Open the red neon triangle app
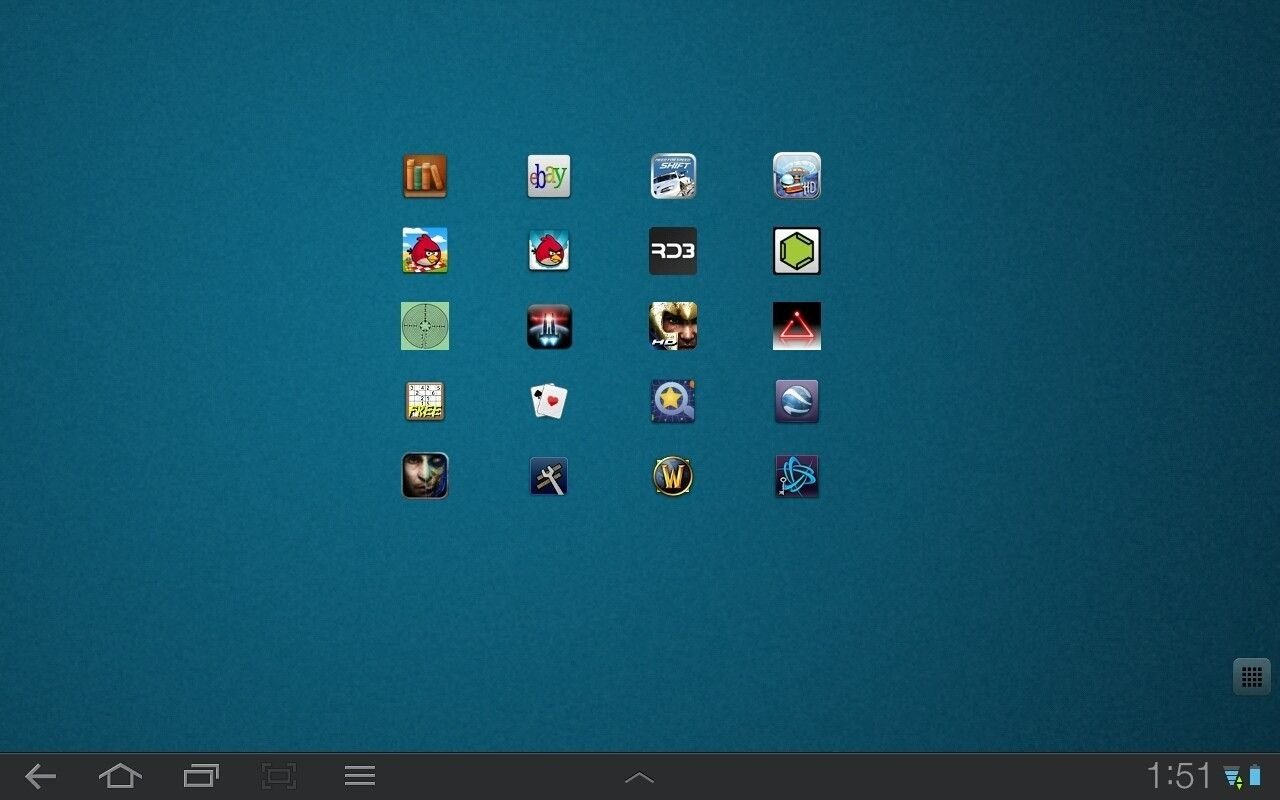The width and height of the screenshot is (1280, 800). [x=797, y=326]
